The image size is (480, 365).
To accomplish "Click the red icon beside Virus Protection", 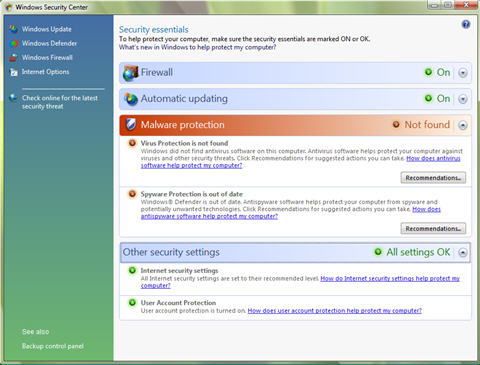I will pyautogui.click(x=132, y=143).
